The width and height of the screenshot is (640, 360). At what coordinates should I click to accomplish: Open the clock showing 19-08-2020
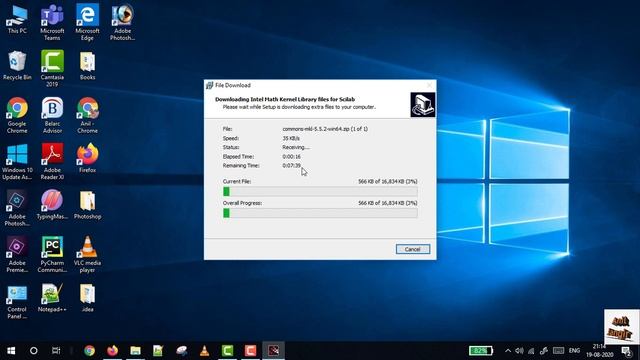[x=600, y=351]
